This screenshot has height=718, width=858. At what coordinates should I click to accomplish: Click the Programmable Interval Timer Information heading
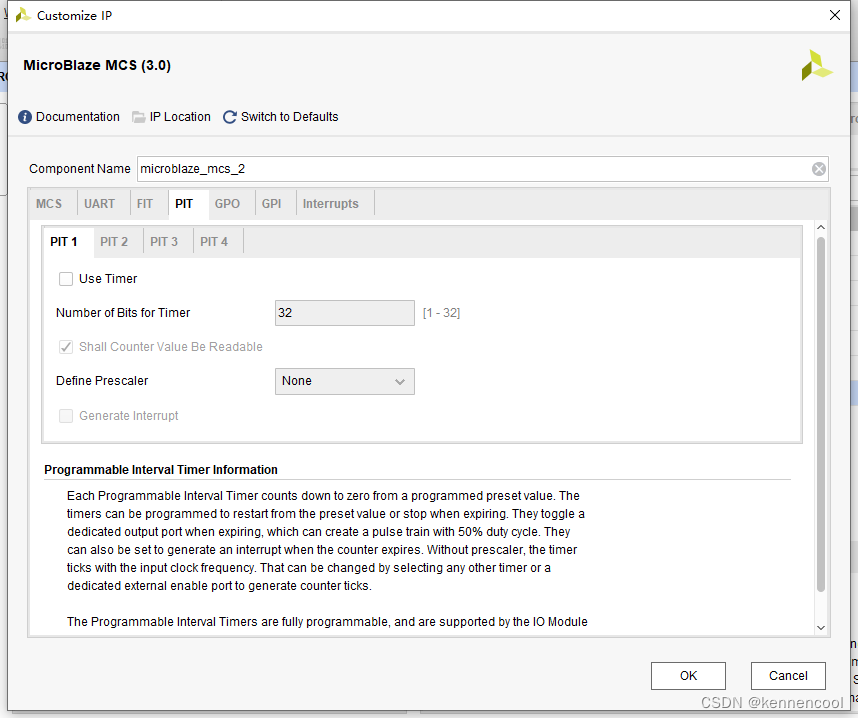[x=161, y=470]
